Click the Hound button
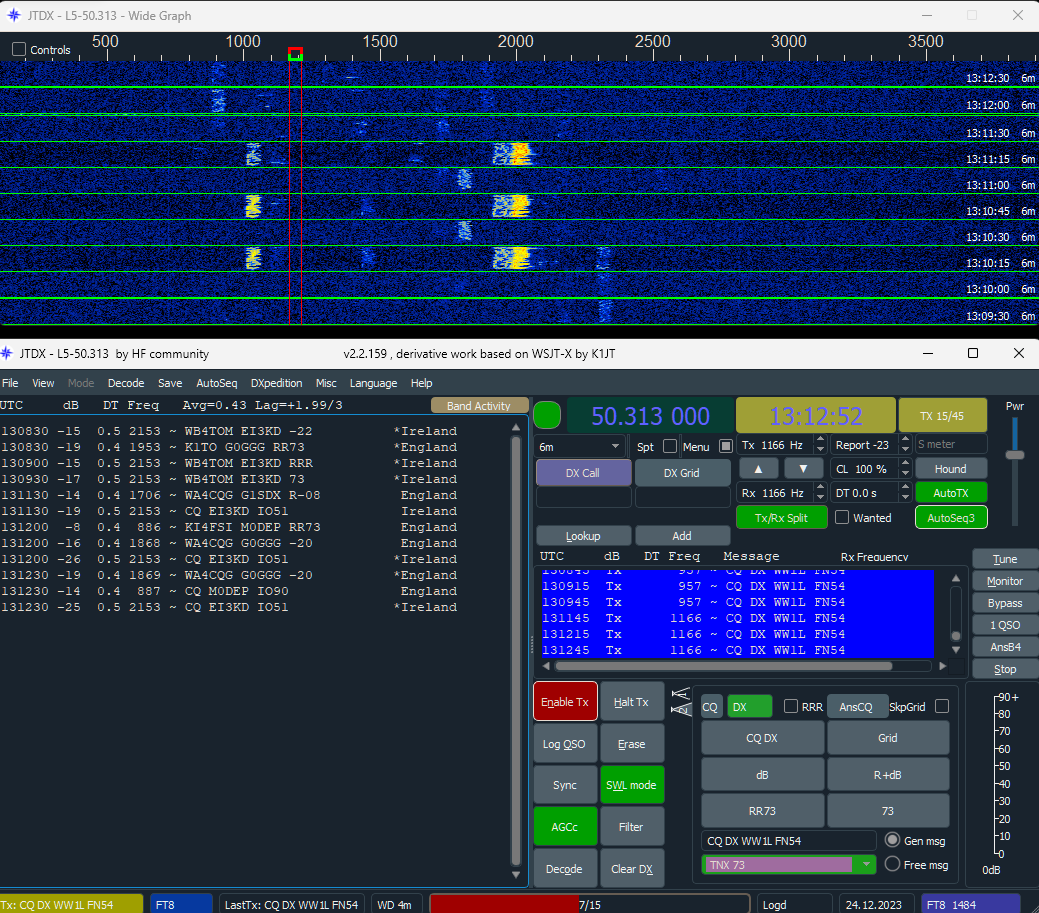This screenshot has height=913, width=1039. pos(951,468)
